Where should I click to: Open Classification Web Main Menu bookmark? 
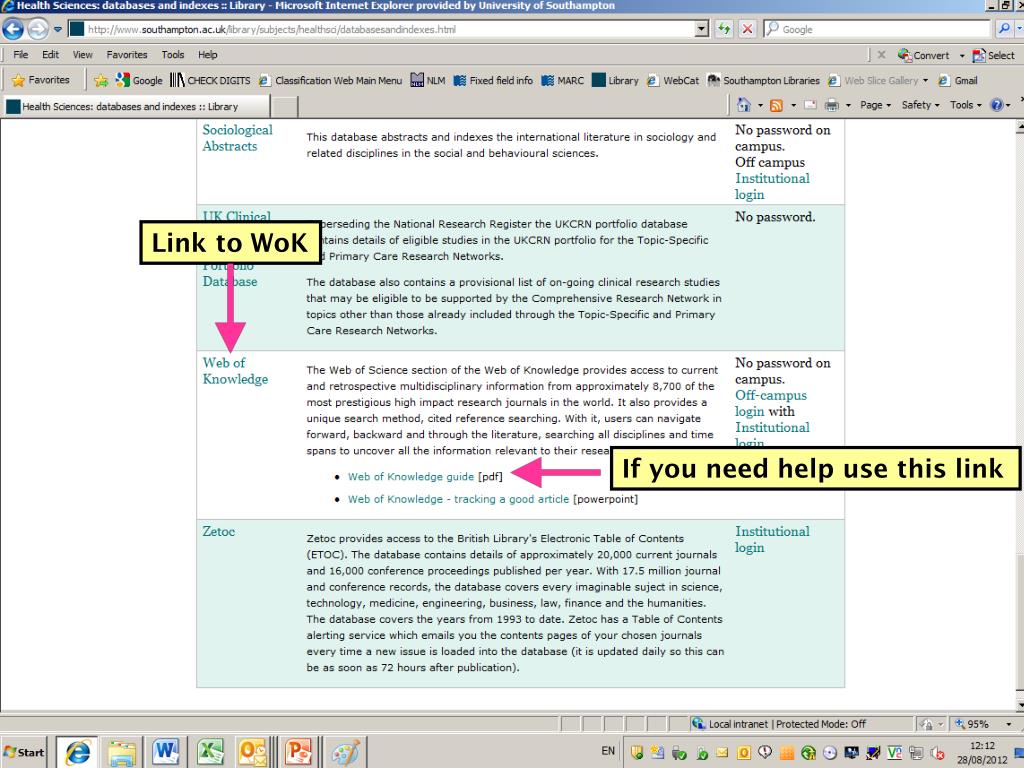330,80
